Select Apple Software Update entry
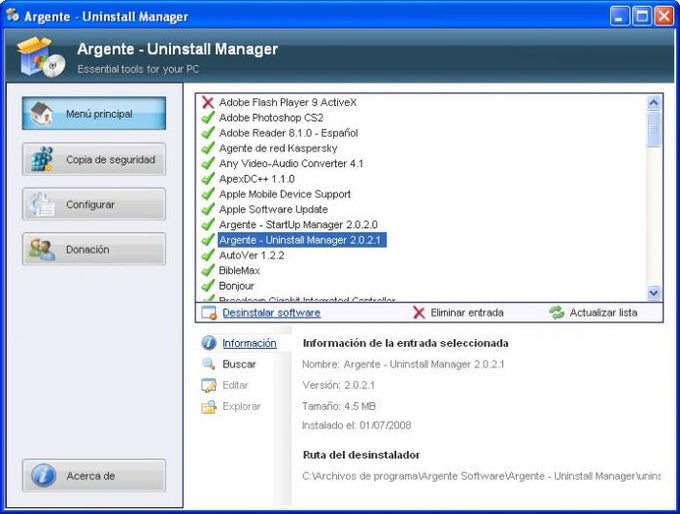 pyautogui.click(x=273, y=210)
